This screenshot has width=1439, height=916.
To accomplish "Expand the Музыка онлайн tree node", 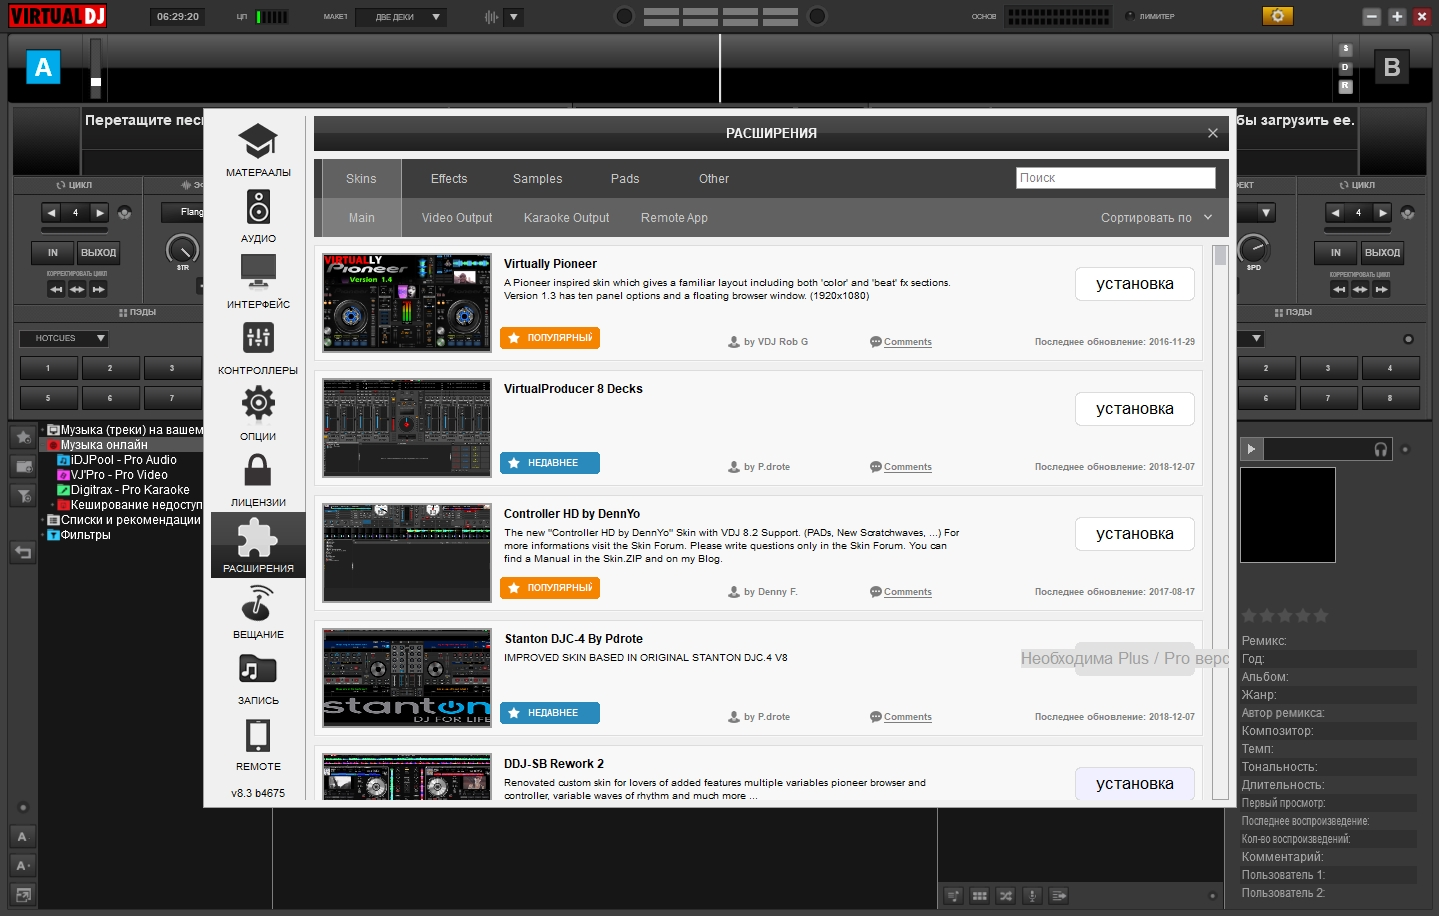I will click(43, 445).
